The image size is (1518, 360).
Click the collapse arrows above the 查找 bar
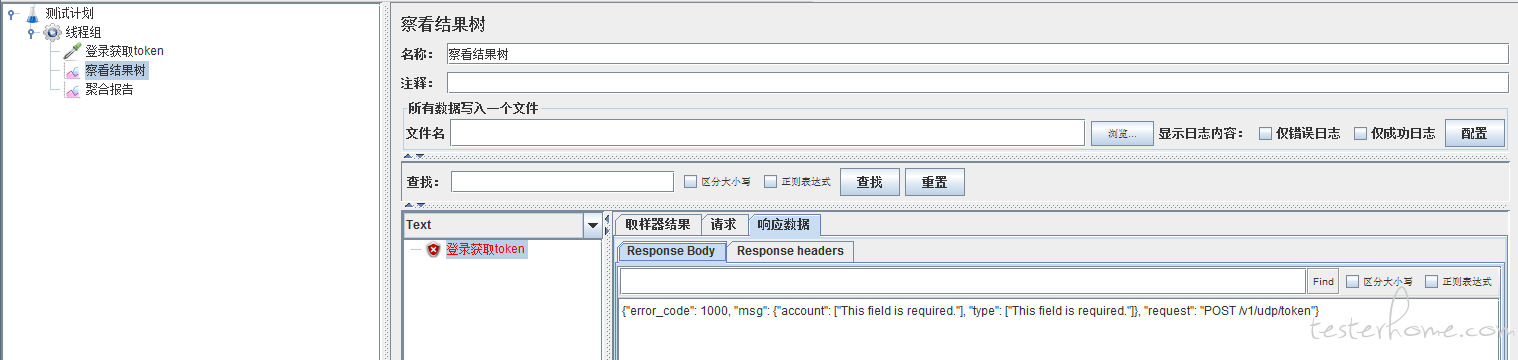point(414,156)
